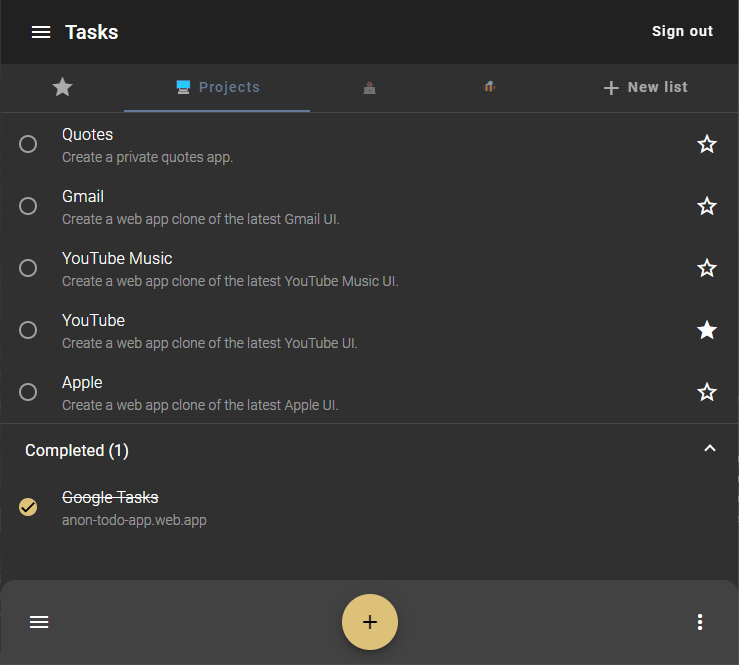Image resolution: width=739 pixels, height=665 pixels.
Task: Click the plus icon beside New list
Action: [611, 88]
